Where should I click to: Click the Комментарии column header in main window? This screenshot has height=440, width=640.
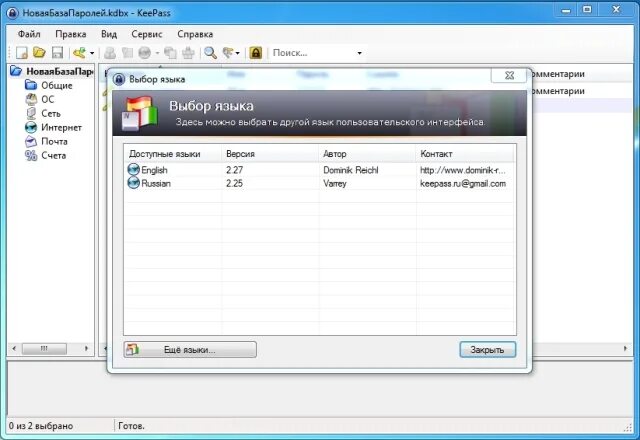point(558,74)
